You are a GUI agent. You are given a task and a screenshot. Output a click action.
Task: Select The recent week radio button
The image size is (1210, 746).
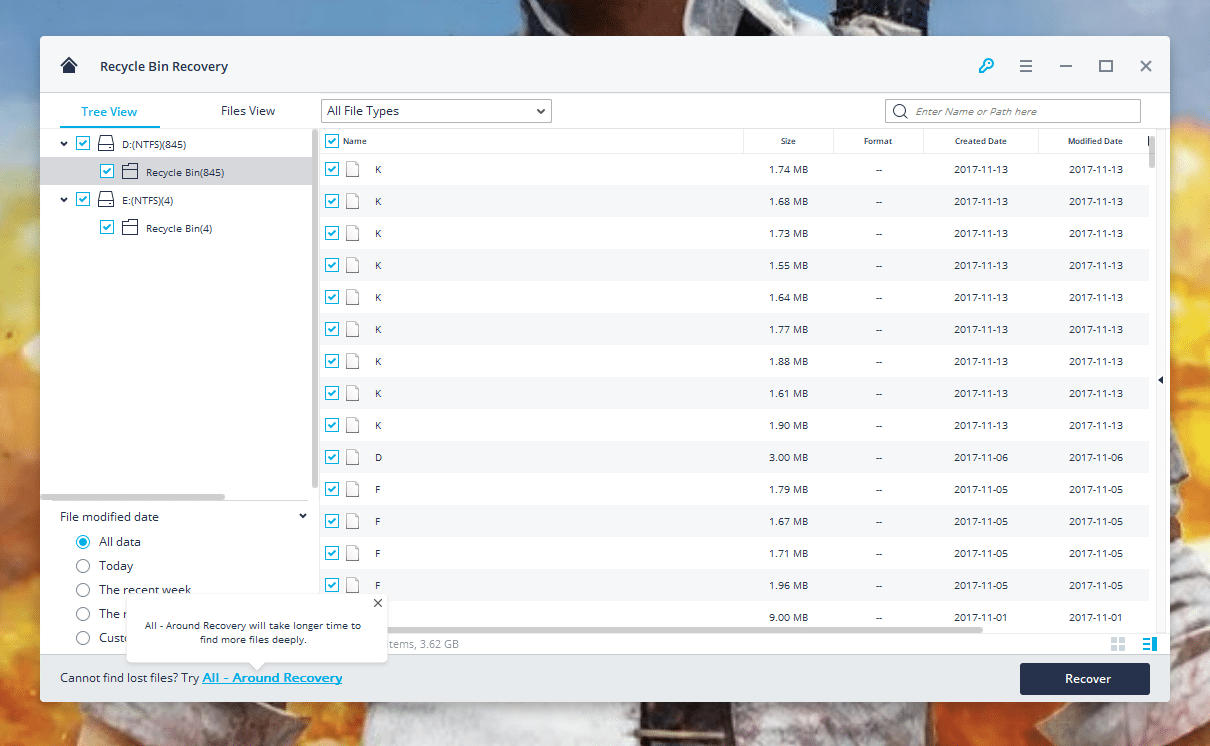point(83,590)
